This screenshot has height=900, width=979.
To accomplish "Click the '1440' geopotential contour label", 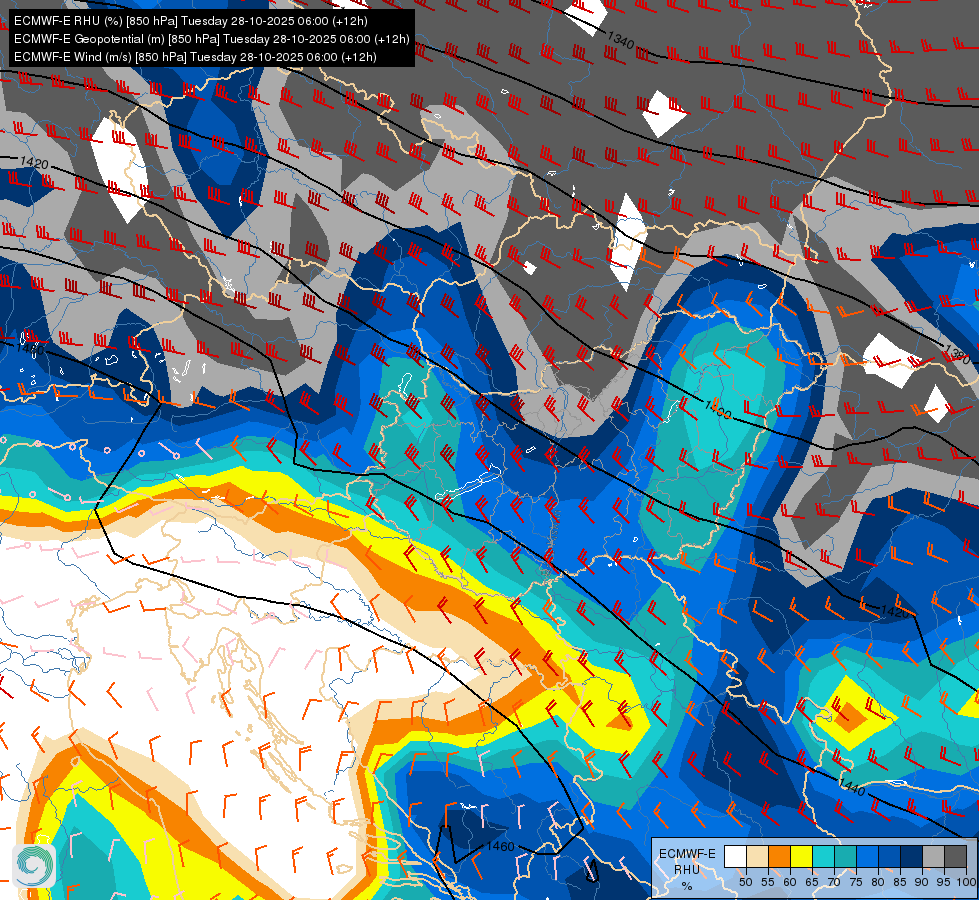I will pos(852,787).
